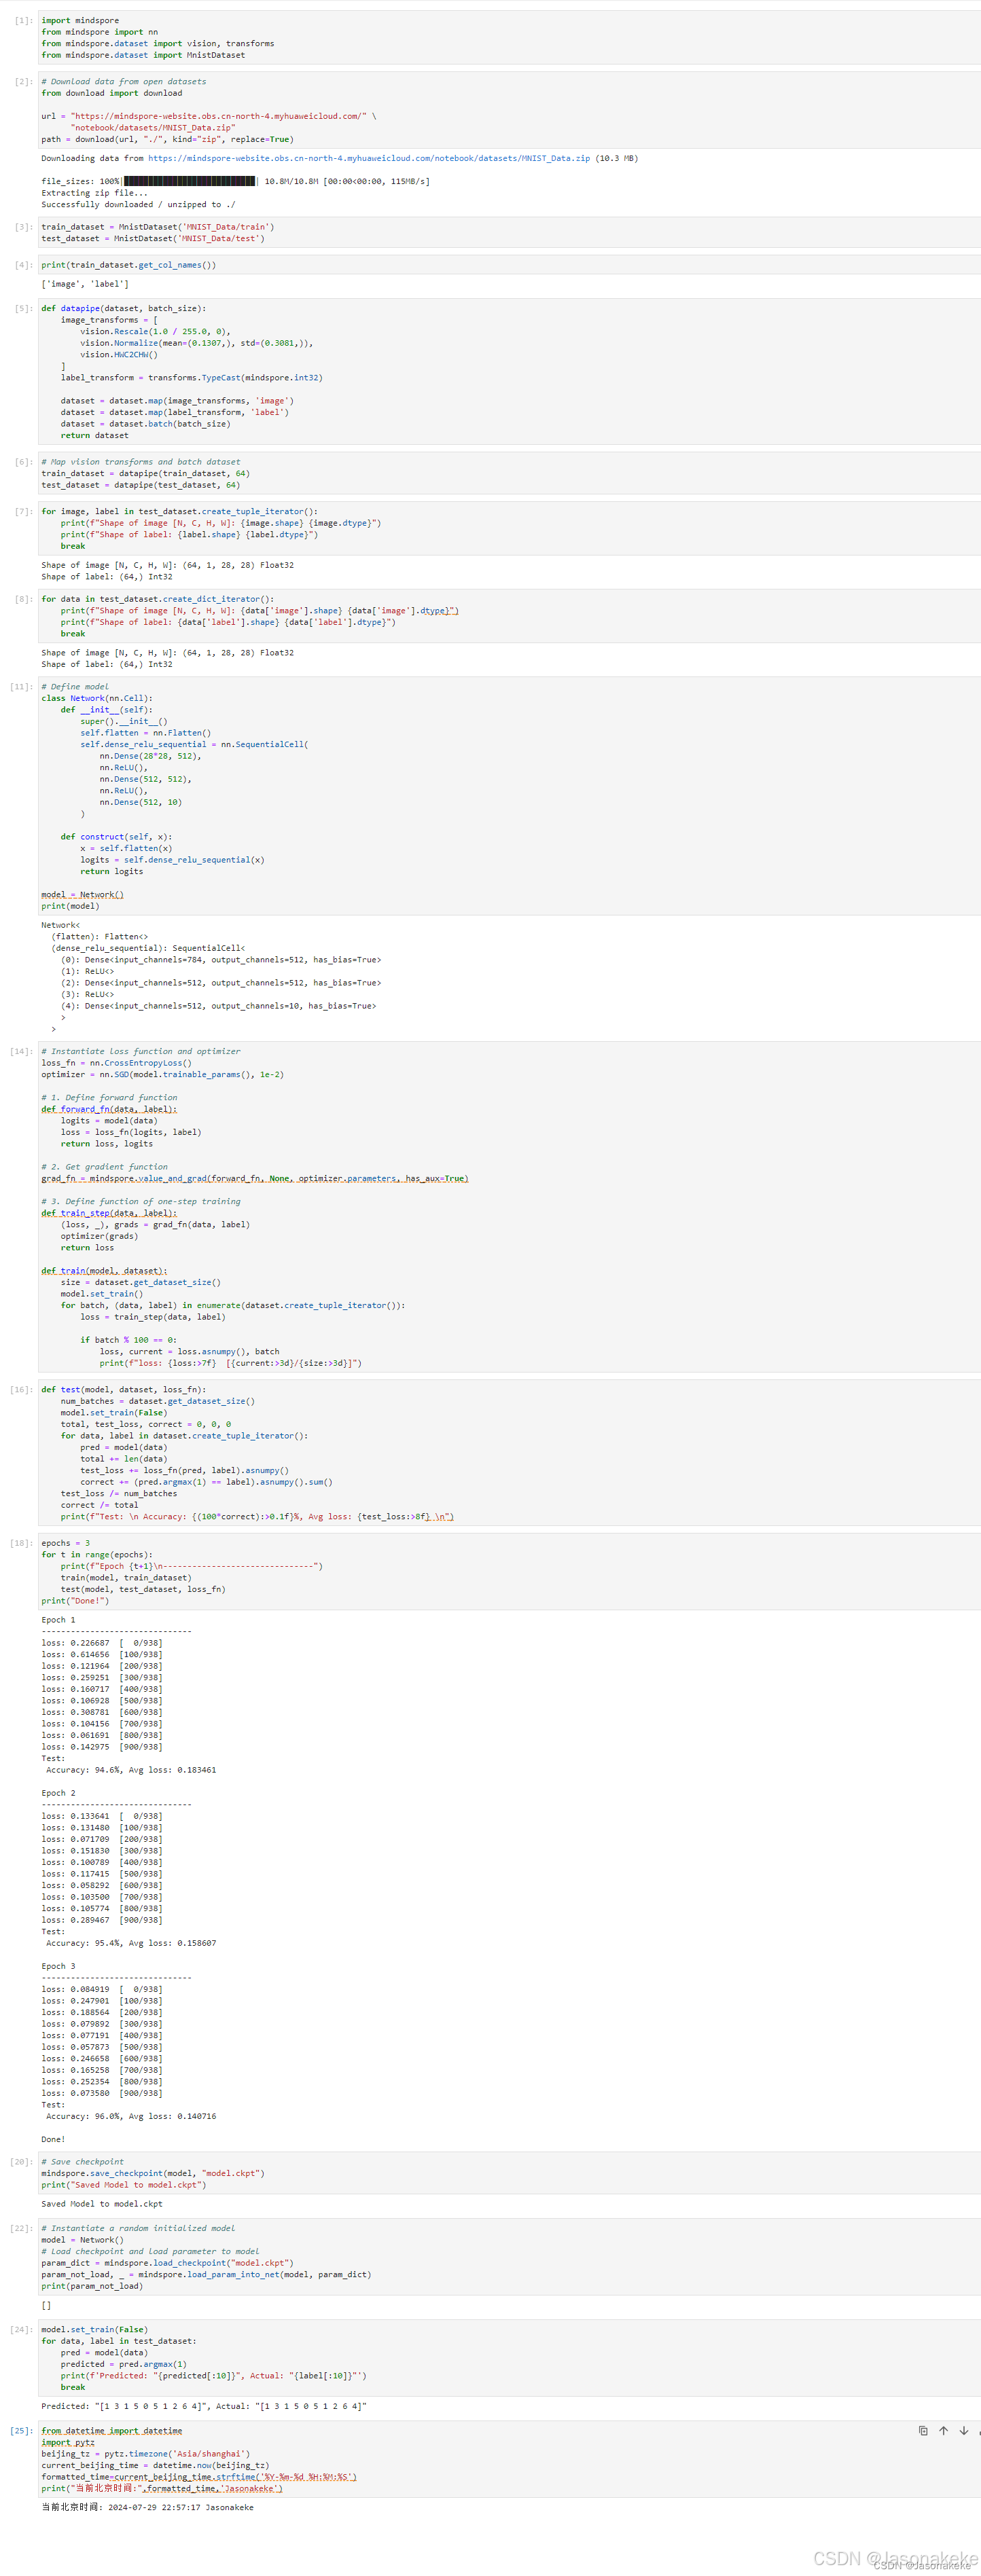Click into the 'def test(model, dataset, loss_fn)' cell
The height and width of the screenshot is (2576, 981).
coord(509,1454)
